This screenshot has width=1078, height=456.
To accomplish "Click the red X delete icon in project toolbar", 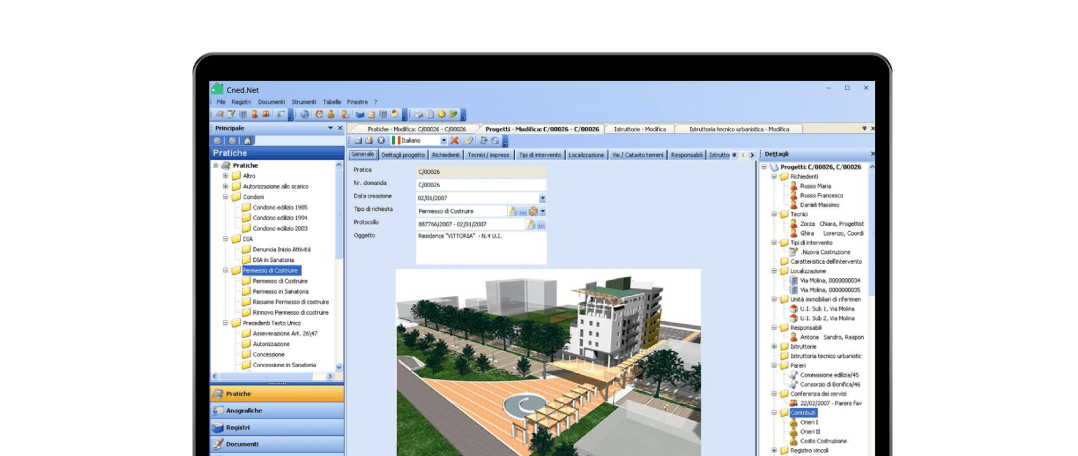I will point(454,141).
